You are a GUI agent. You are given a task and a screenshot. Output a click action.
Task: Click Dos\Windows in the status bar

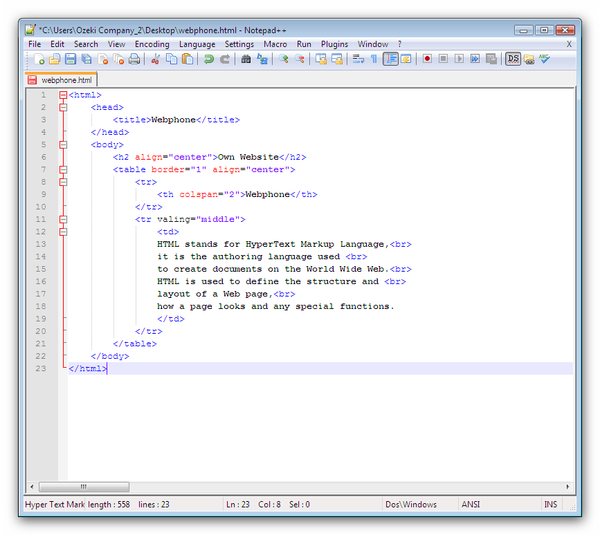(x=411, y=504)
